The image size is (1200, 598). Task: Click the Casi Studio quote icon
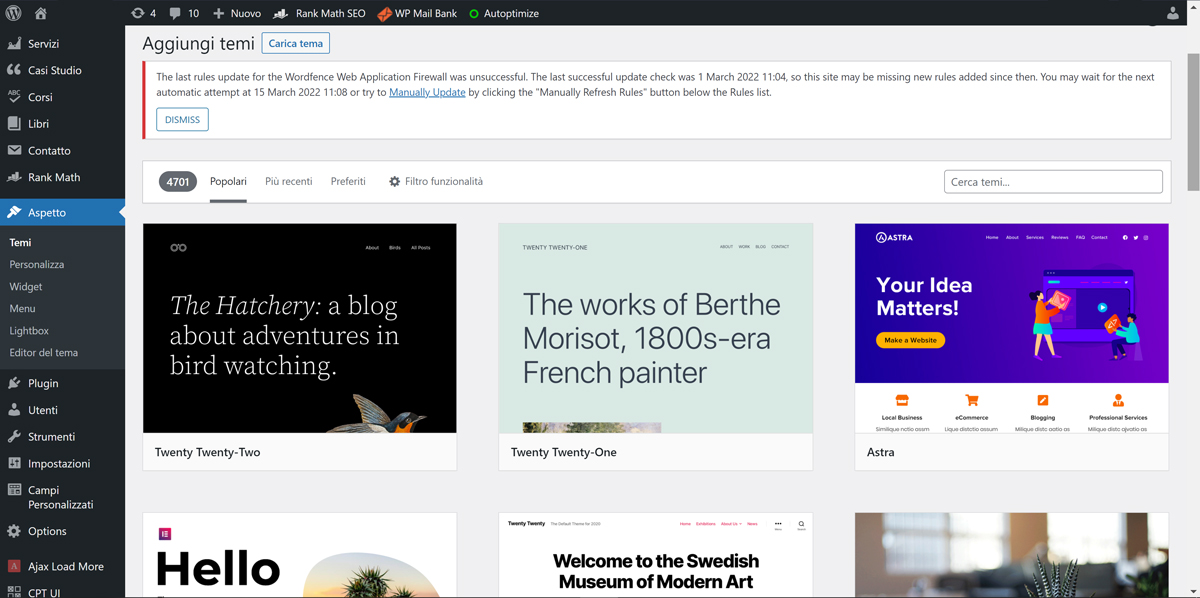[14, 70]
